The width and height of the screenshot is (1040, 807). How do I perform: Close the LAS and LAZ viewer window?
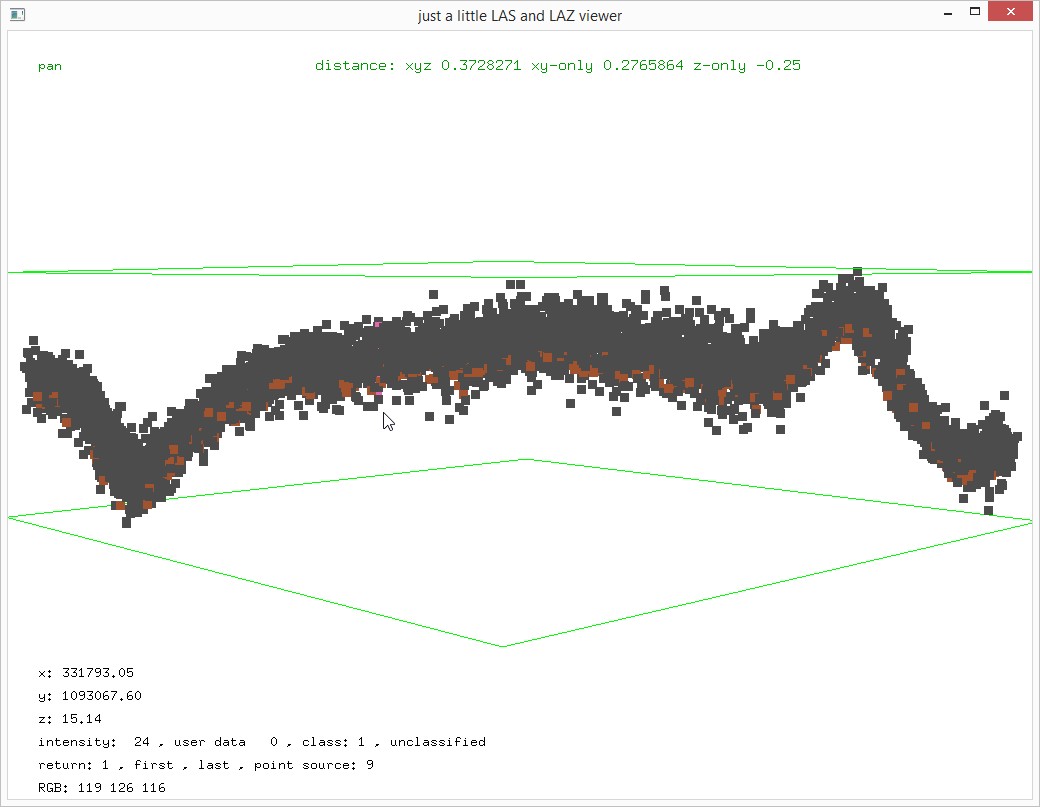[1010, 11]
